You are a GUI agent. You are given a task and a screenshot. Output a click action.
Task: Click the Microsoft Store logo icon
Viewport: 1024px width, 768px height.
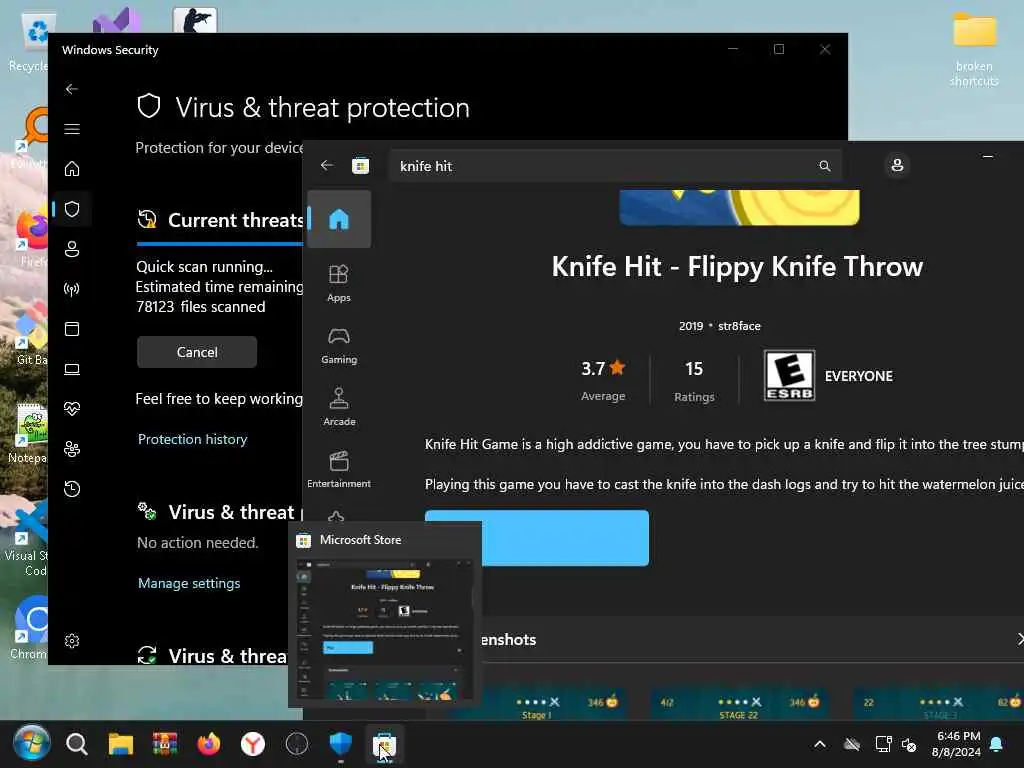(360, 166)
